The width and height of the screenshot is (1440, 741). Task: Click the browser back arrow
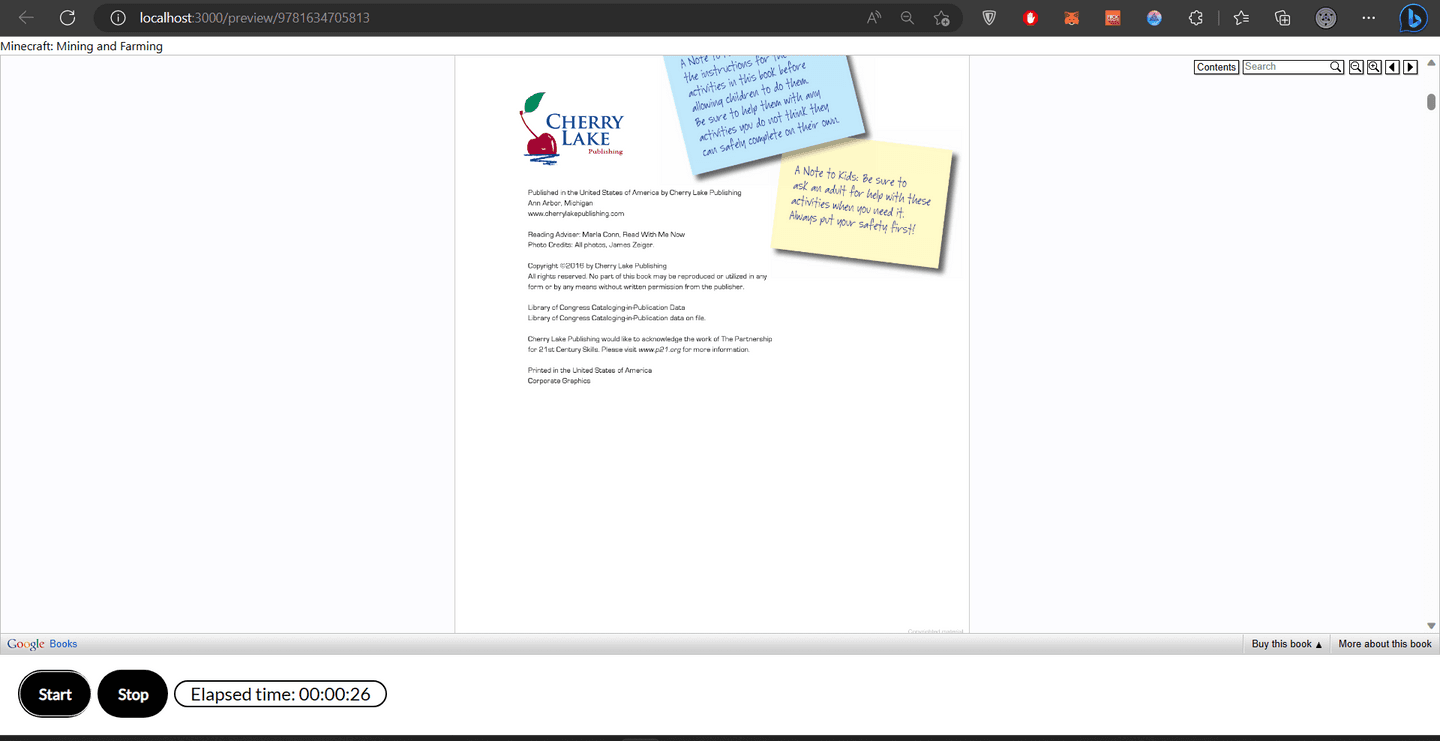coord(26,18)
